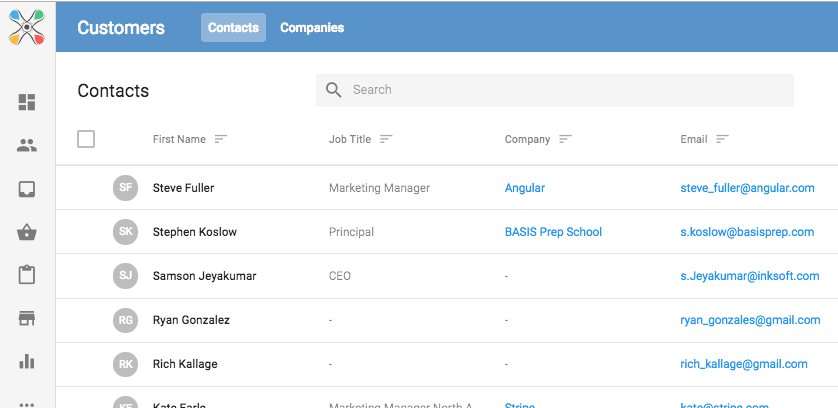Select the Rich Kallage name
Screen dimensions: 838x408
point(185,364)
